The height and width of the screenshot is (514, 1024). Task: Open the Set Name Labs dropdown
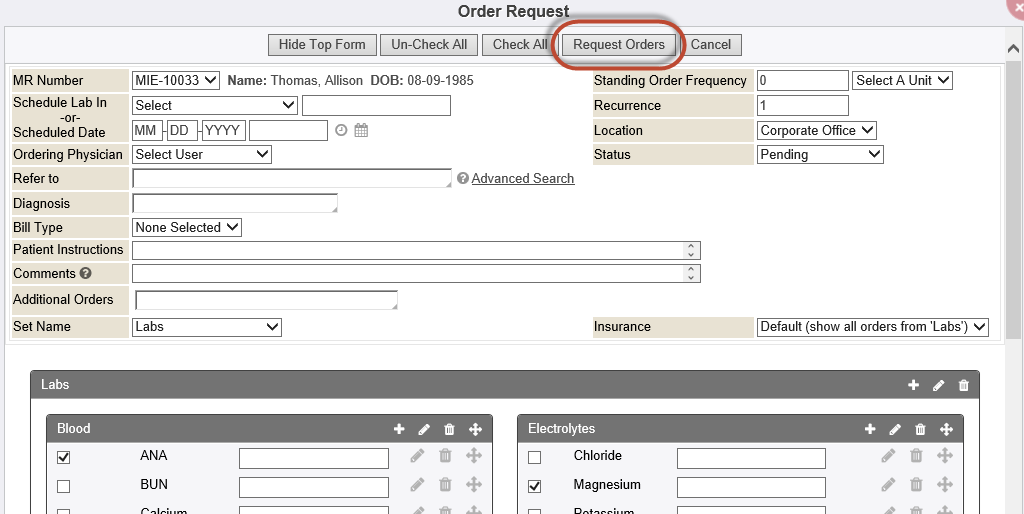(207, 327)
